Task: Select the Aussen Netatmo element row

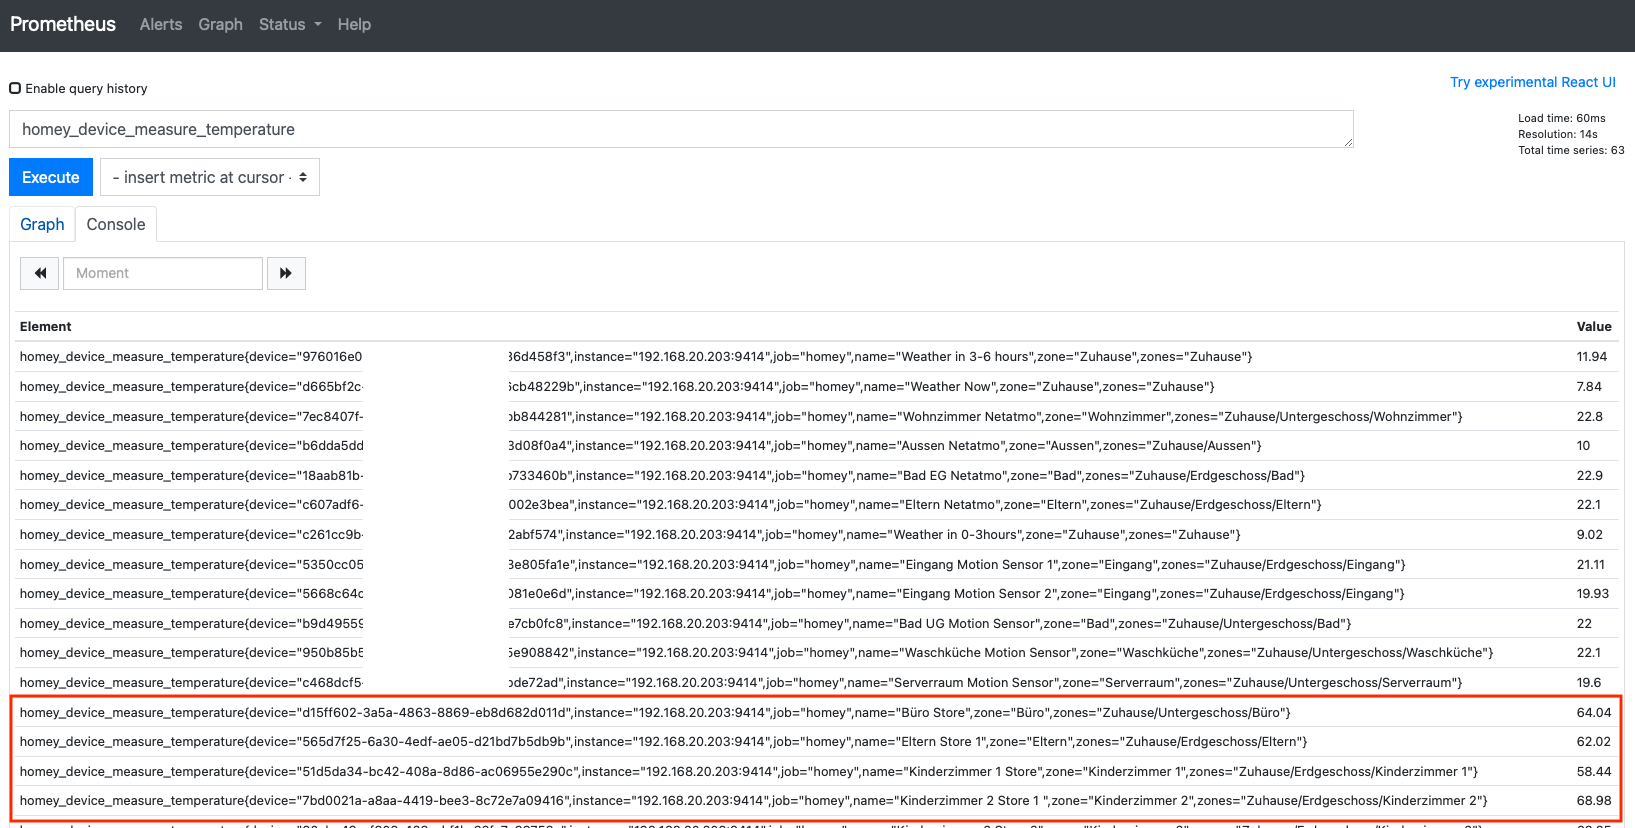Action: 819,445
